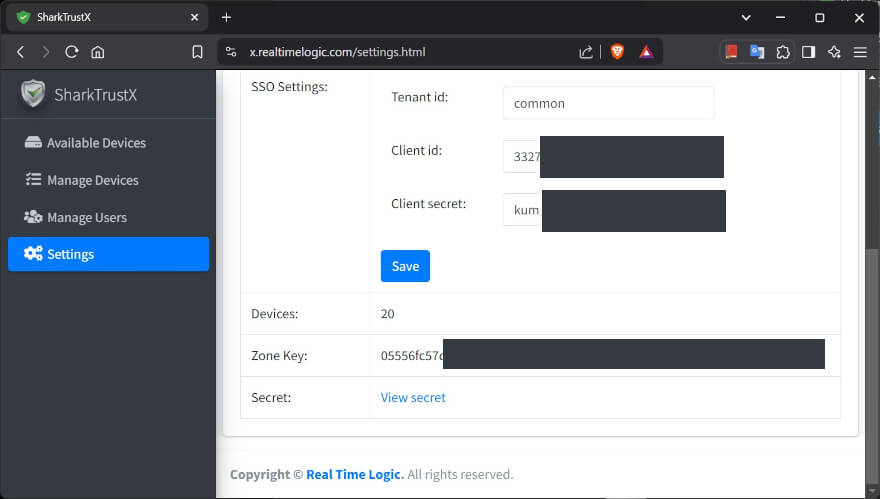
Task: Click the Devices count value 20
Action: pos(387,314)
